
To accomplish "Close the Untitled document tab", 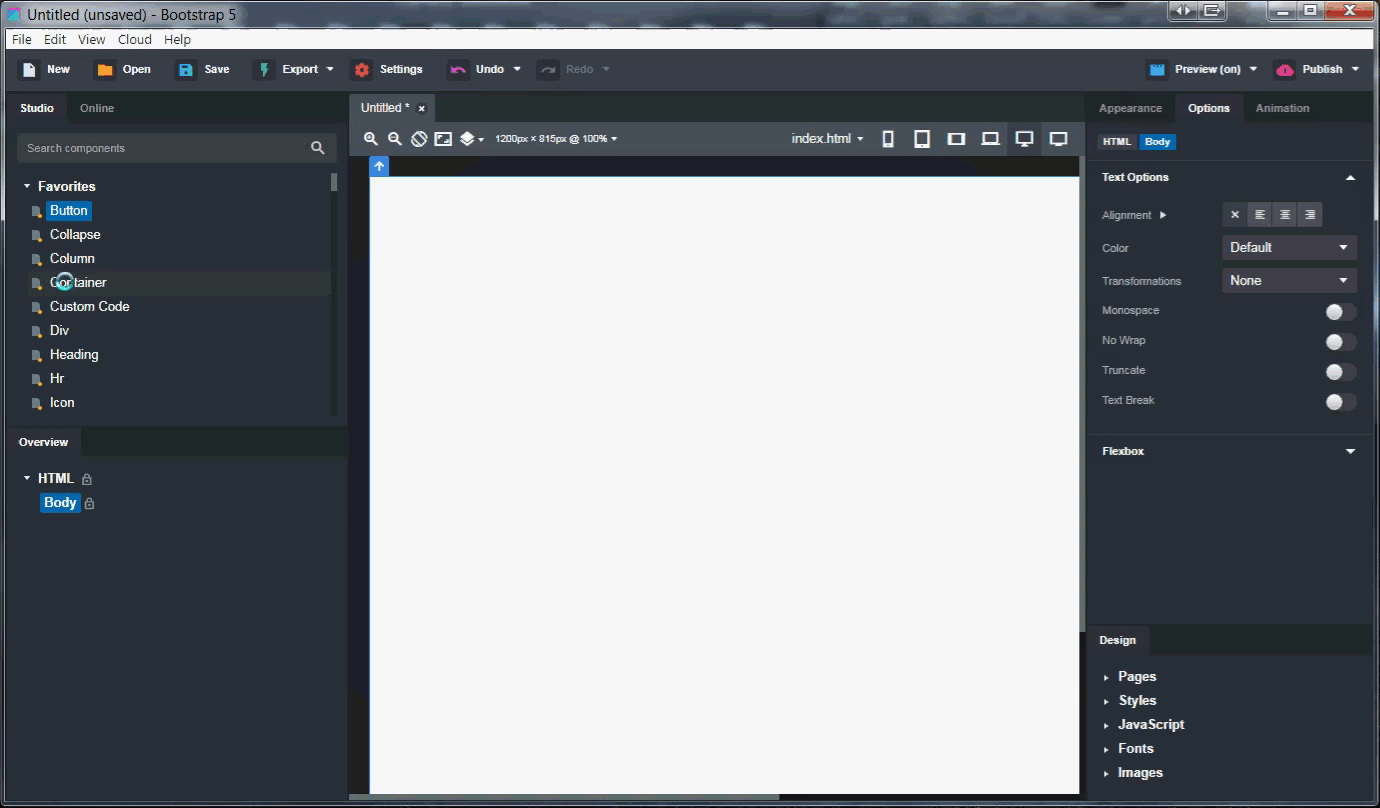I will tap(422, 109).
